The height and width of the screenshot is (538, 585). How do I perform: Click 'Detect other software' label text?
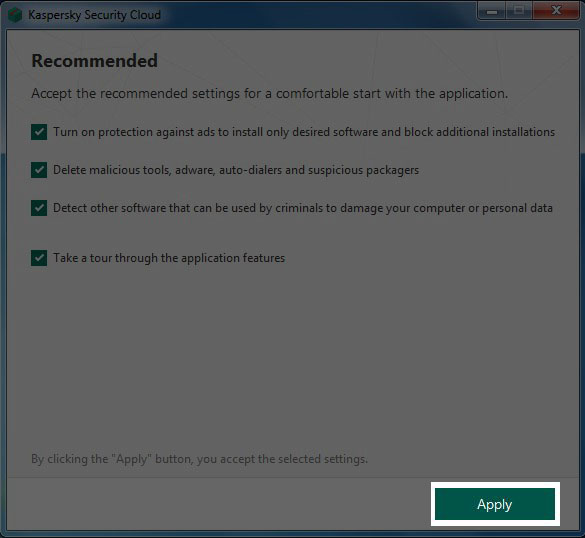[x=303, y=208]
